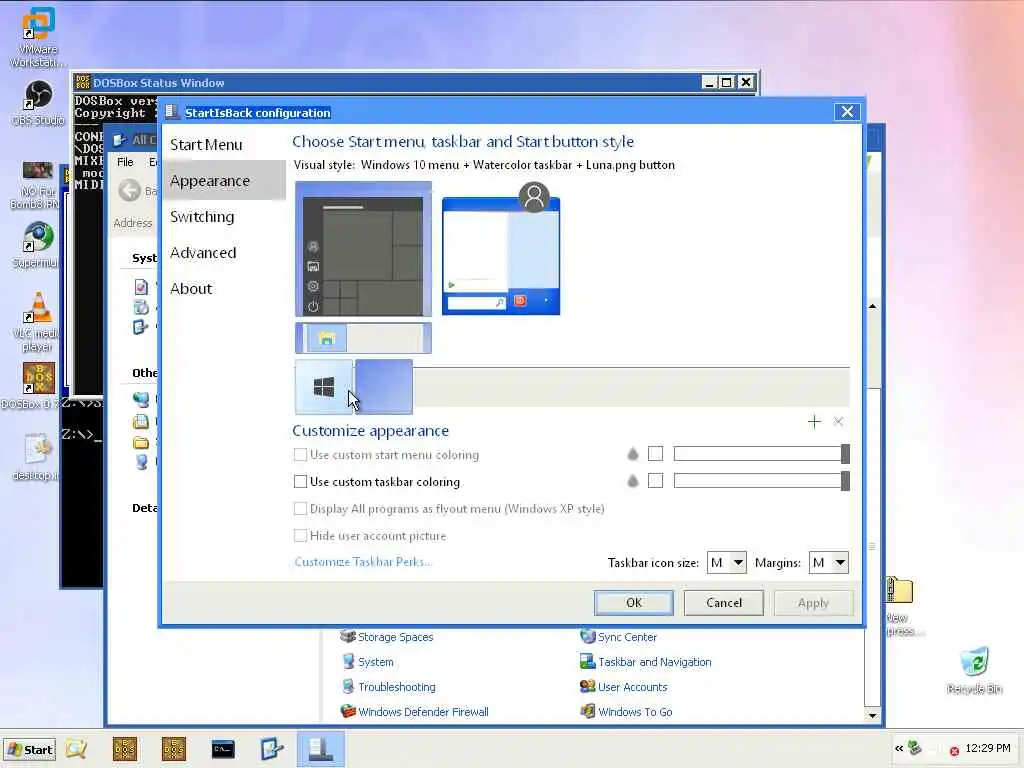Select the Windows 10 start button style
The height and width of the screenshot is (768, 1024).
click(324, 387)
